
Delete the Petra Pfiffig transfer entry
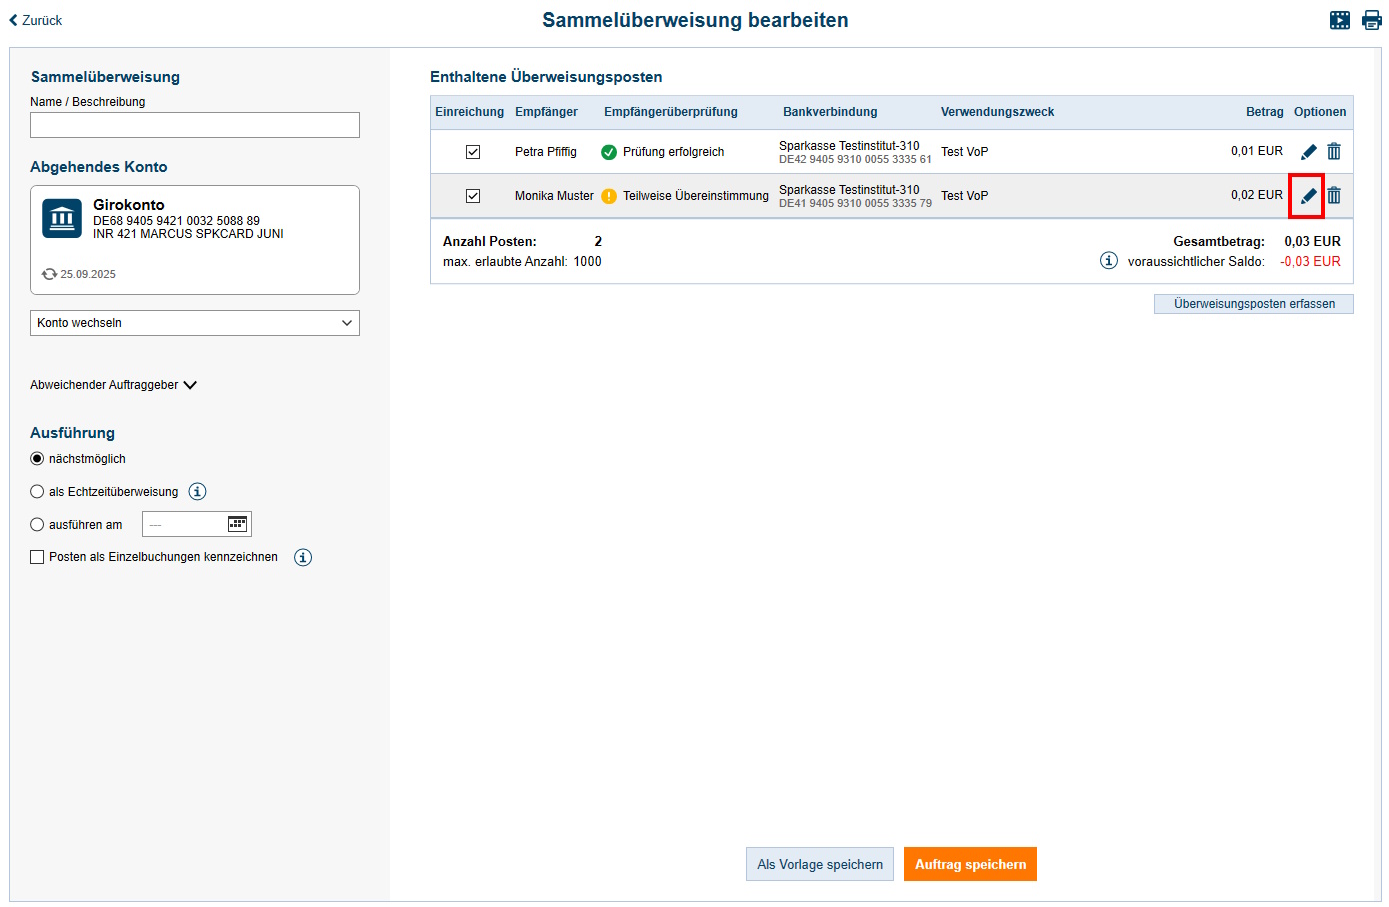(1333, 152)
